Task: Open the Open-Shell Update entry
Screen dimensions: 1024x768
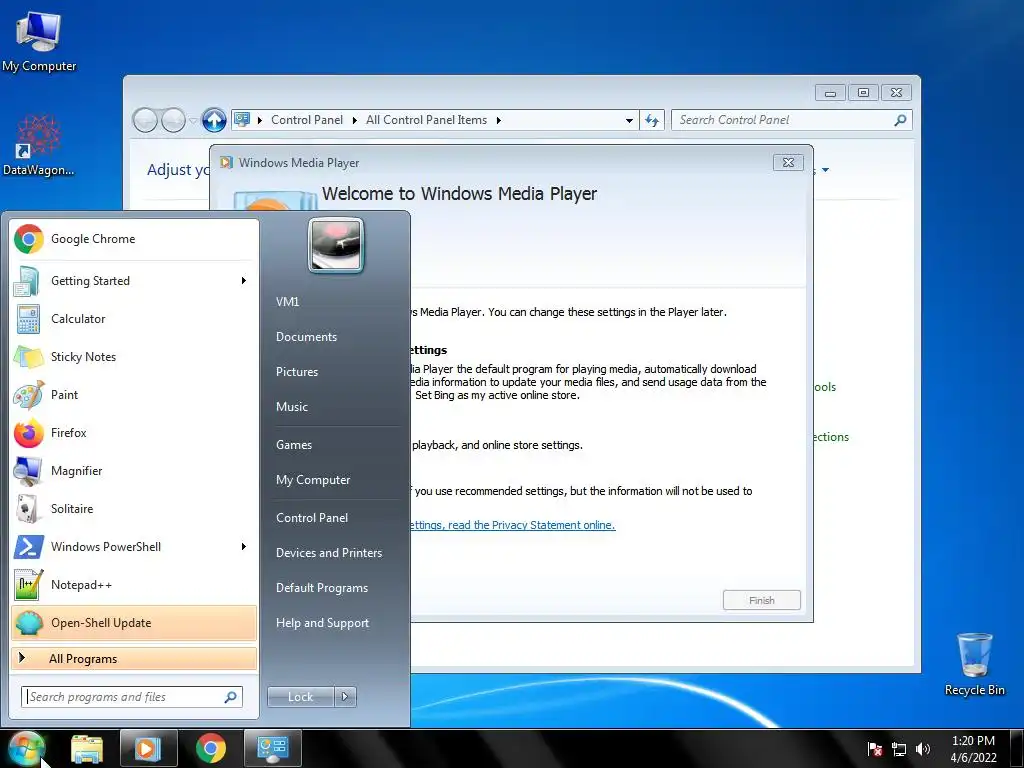Action: point(134,623)
